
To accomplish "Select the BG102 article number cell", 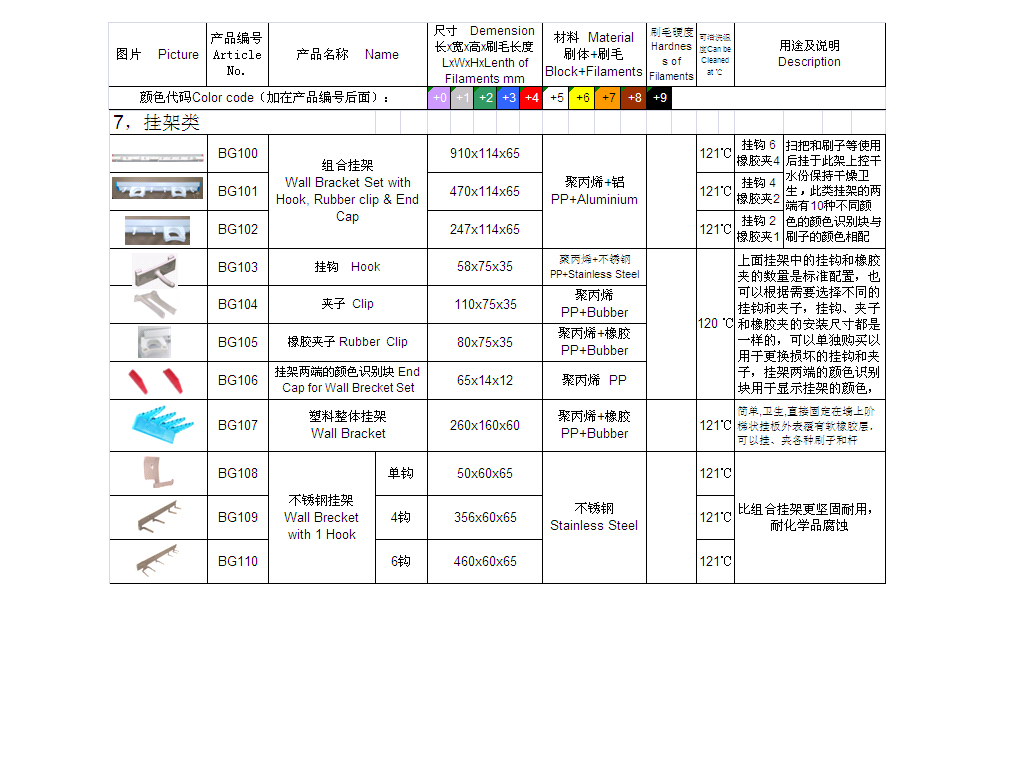I will click(238, 229).
